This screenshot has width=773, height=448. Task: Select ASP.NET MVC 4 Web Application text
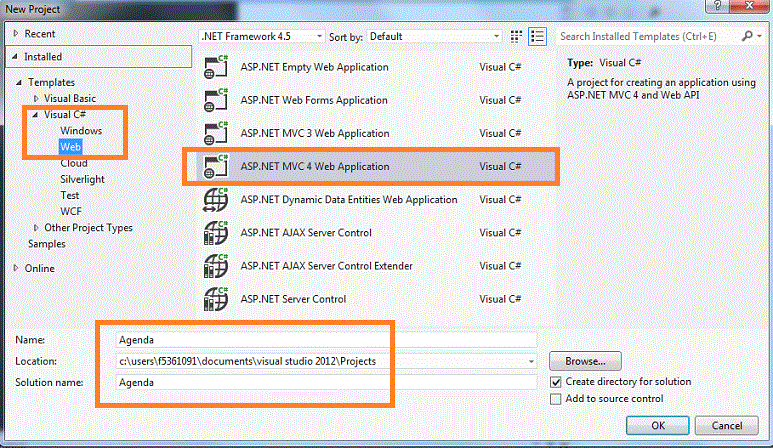[315, 167]
